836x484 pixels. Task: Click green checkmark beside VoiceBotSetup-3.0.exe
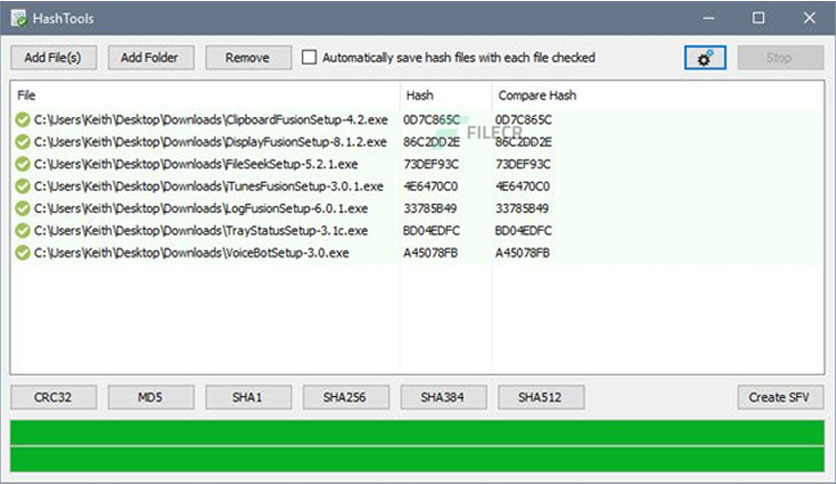(22, 253)
